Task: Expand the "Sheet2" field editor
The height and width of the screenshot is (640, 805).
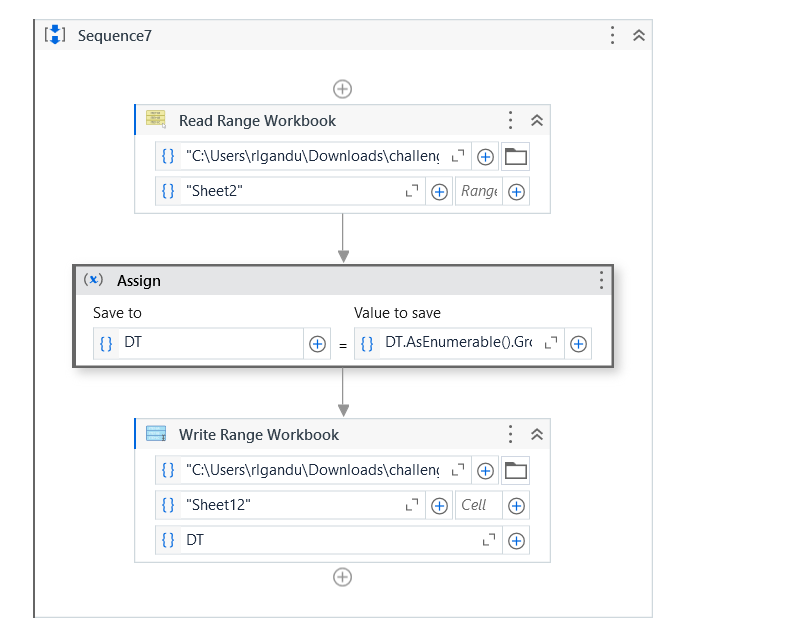Action: pyautogui.click(x=411, y=191)
